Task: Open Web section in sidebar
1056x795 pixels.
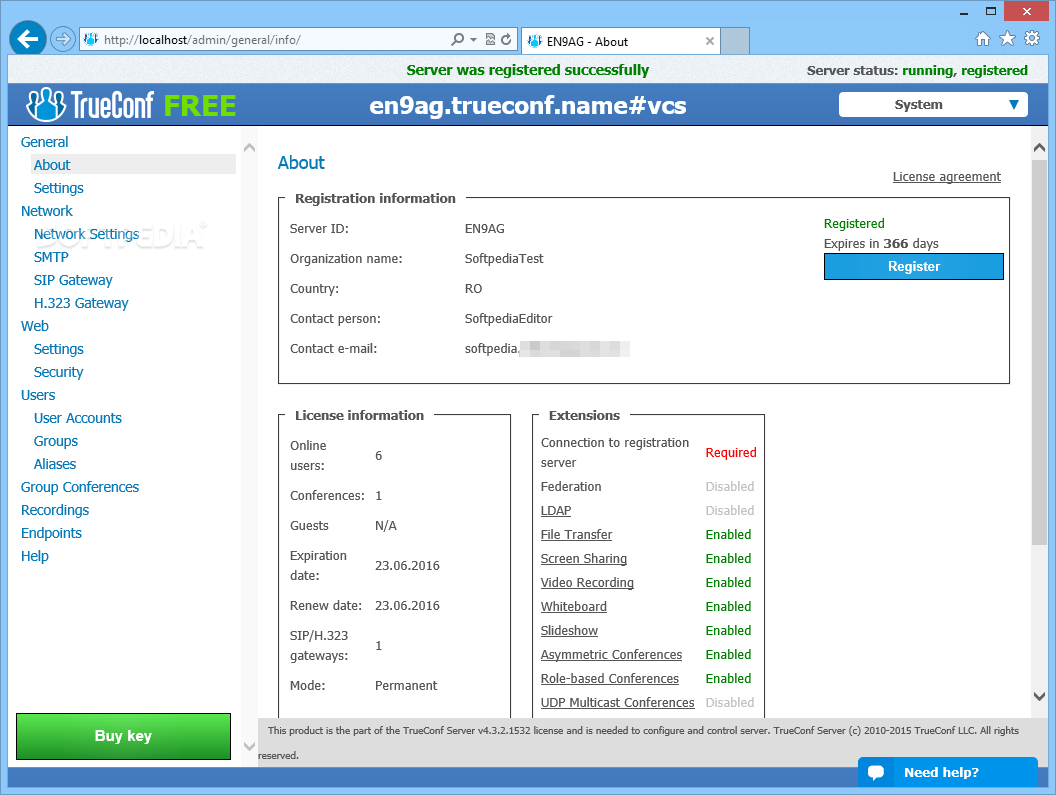Action: (x=34, y=326)
